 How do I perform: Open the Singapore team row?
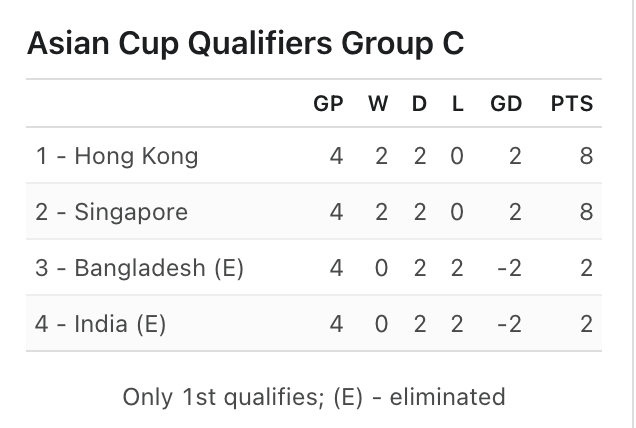(112, 212)
